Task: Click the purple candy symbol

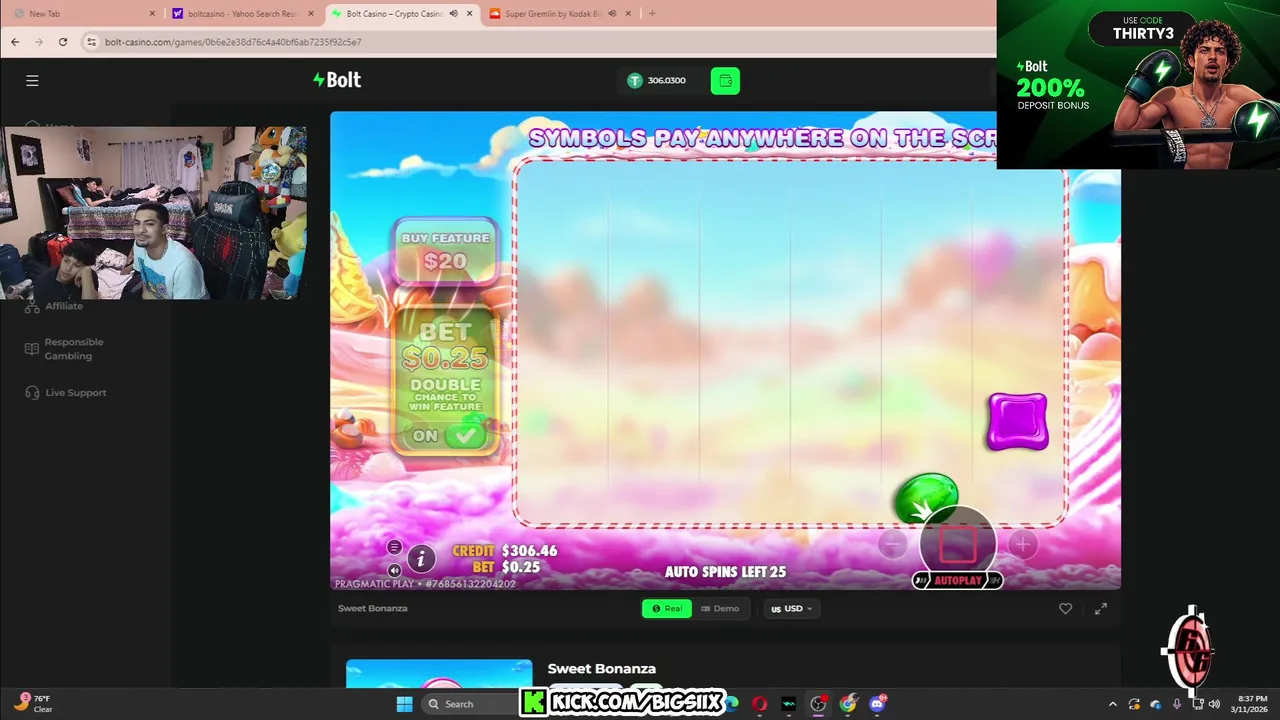Action: (x=1018, y=421)
